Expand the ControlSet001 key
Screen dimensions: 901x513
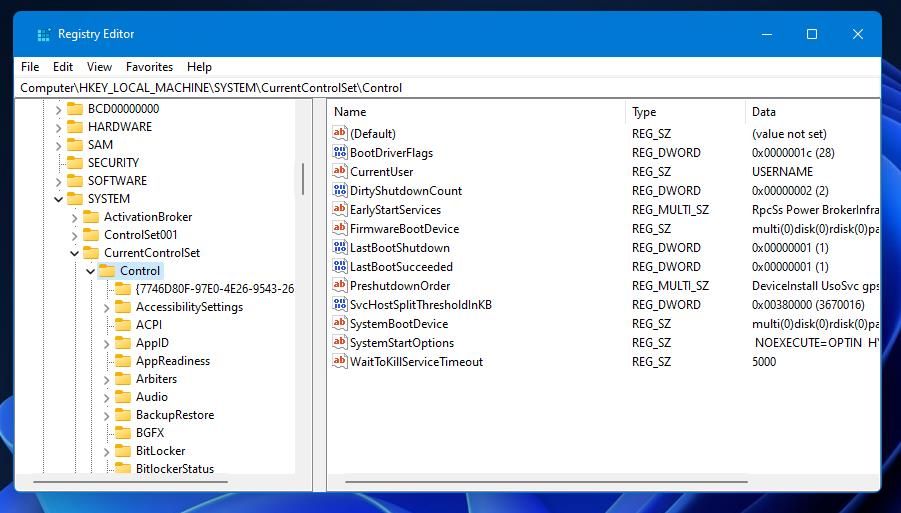(x=74, y=235)
